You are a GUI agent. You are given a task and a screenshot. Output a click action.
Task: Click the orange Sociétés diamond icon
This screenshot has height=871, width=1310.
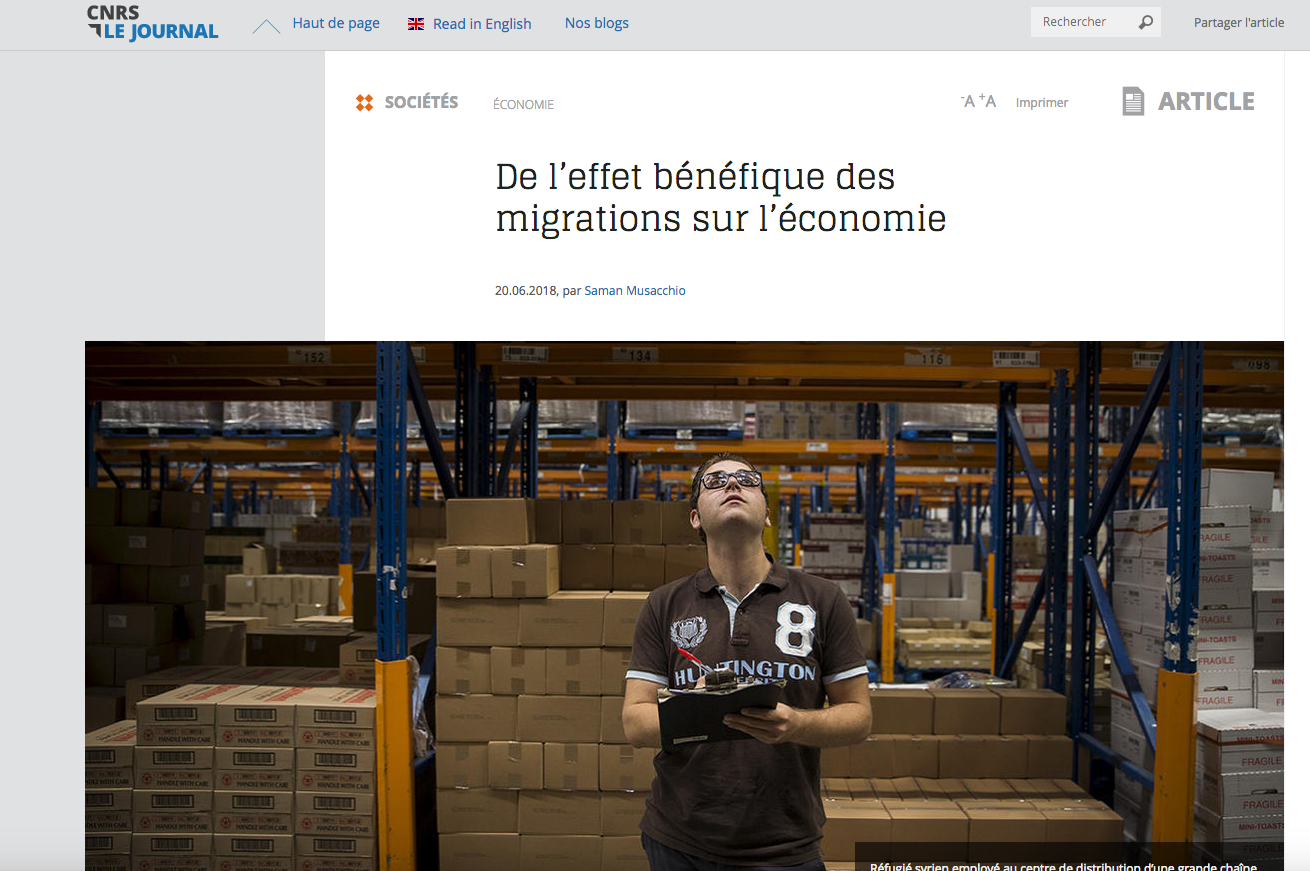(364, 102)
